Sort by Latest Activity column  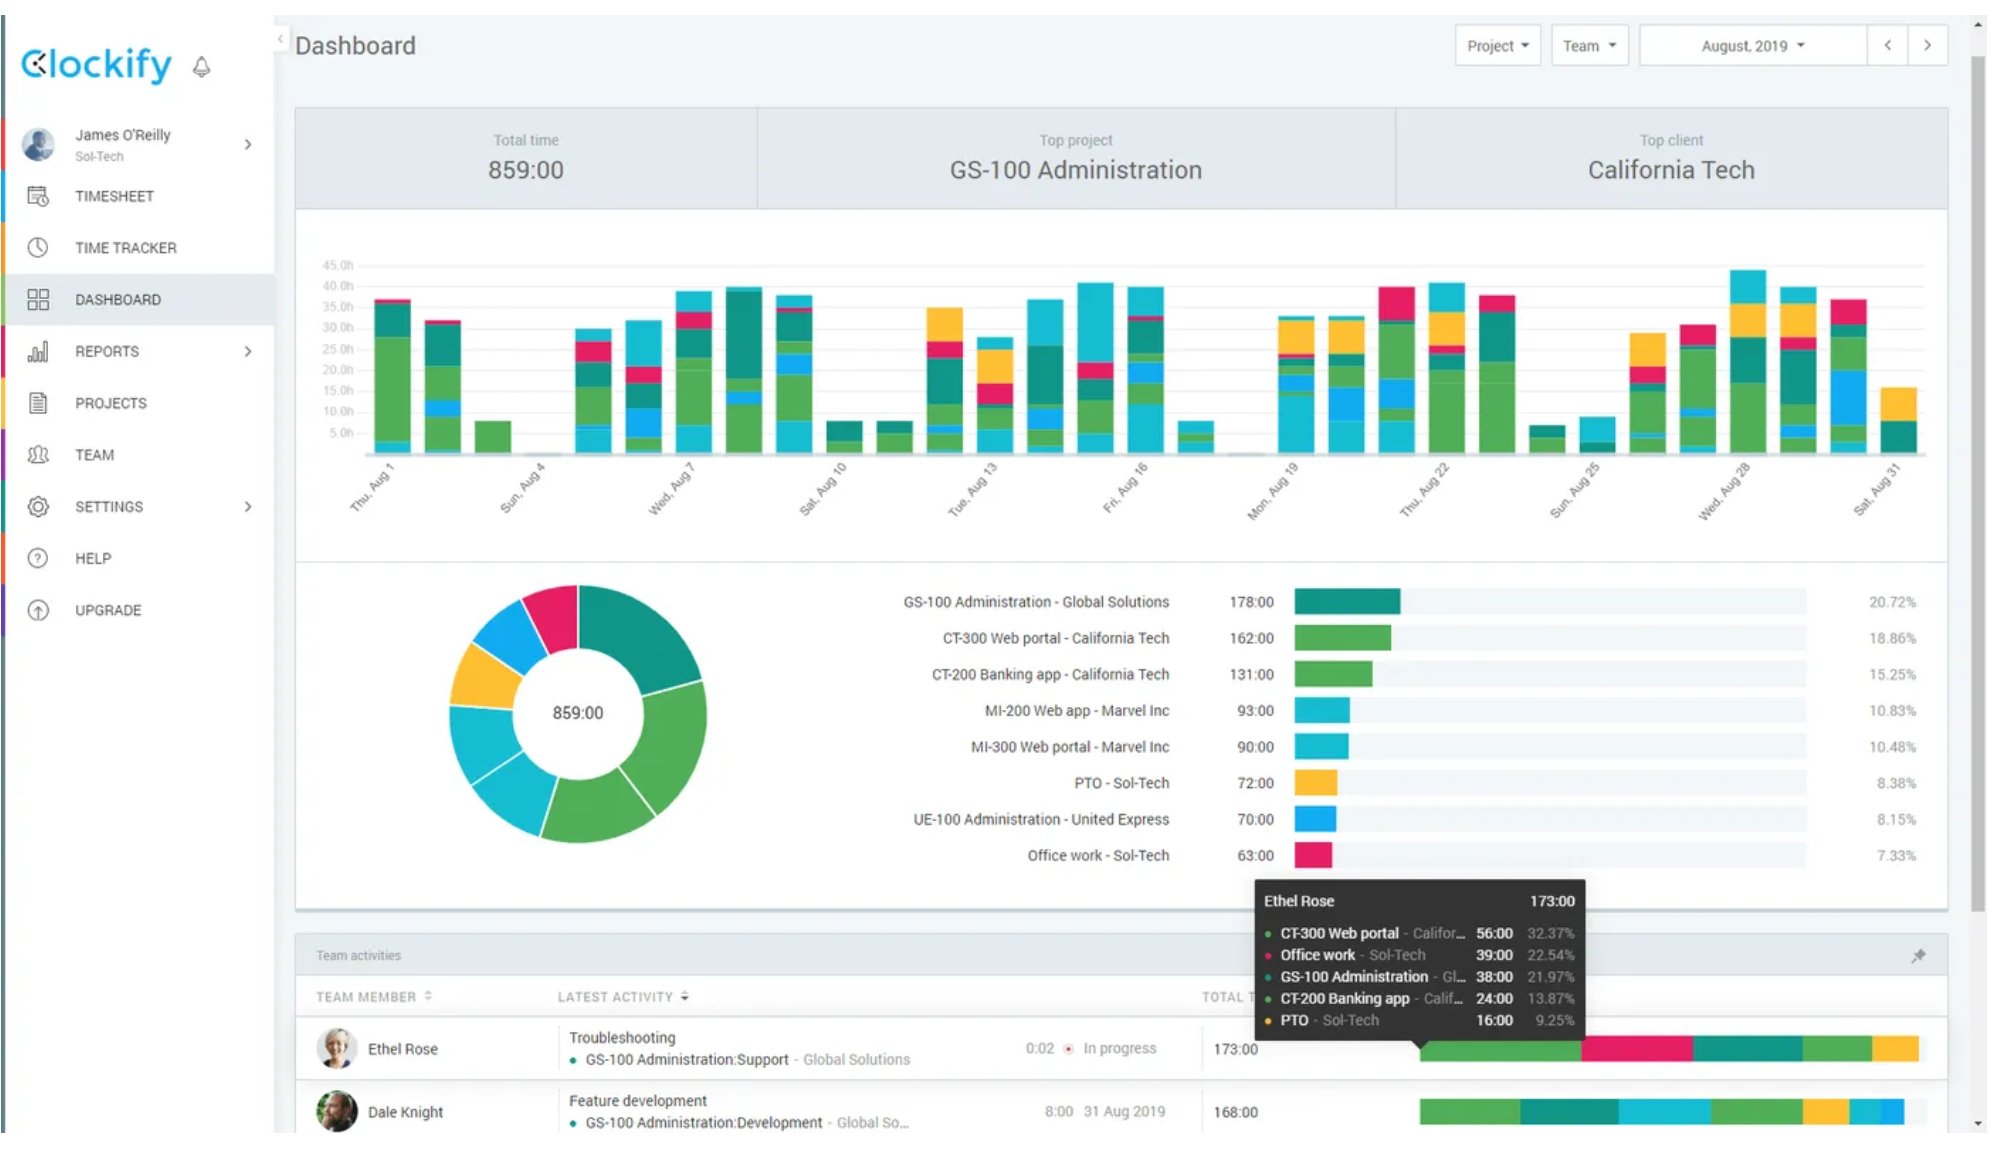(623, 997)
